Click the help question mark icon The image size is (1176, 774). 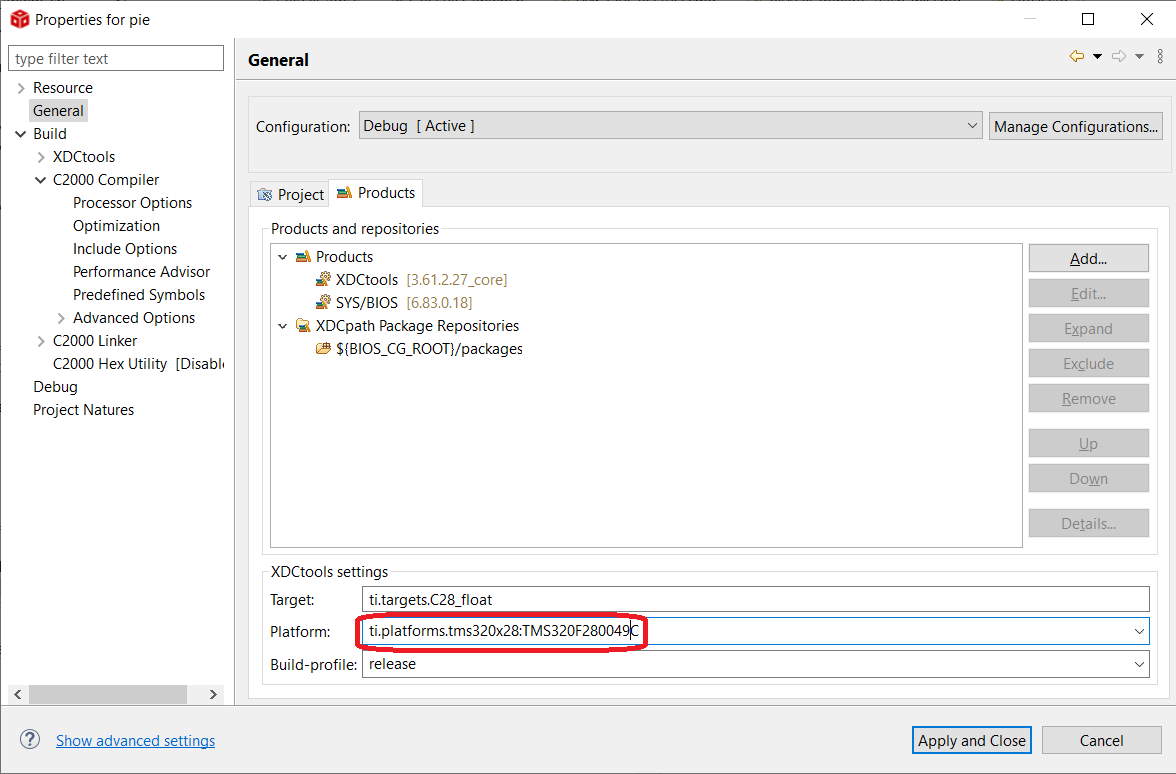(30, 740)
